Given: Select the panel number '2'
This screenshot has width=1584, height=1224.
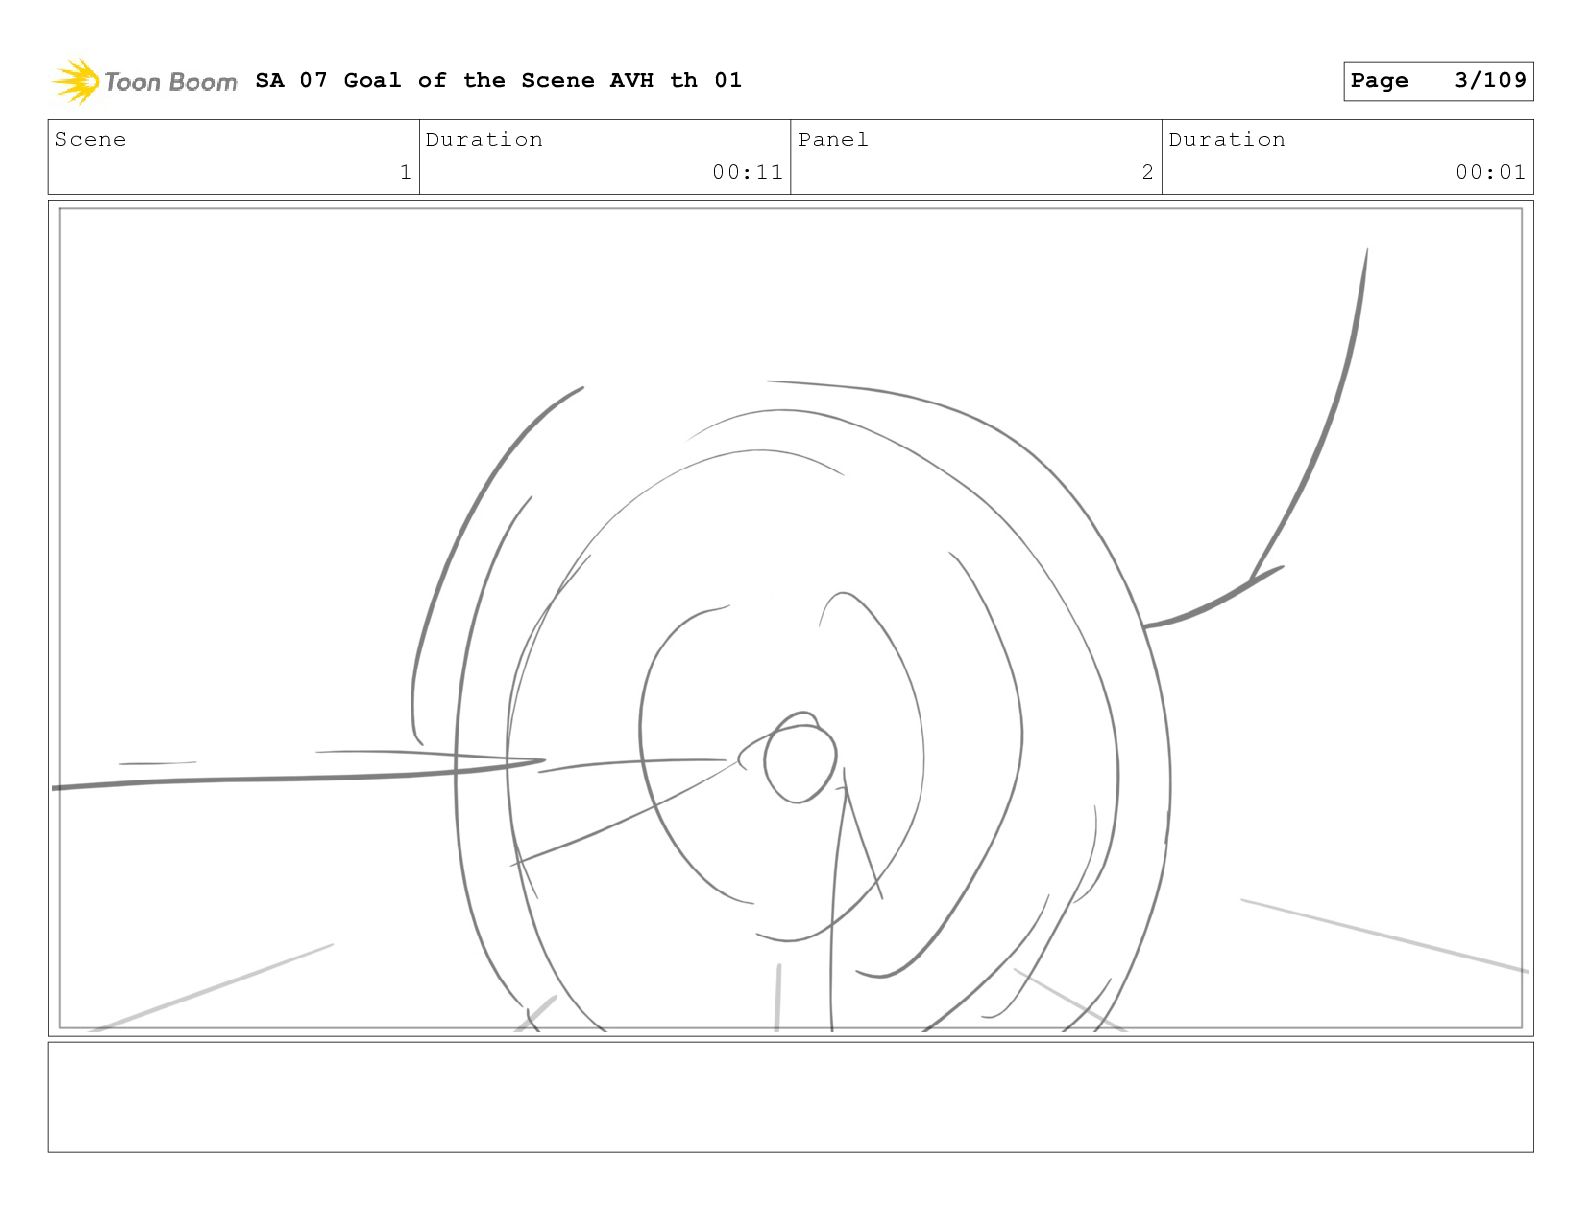Looking at the screenshot, I should [1147, 172].
